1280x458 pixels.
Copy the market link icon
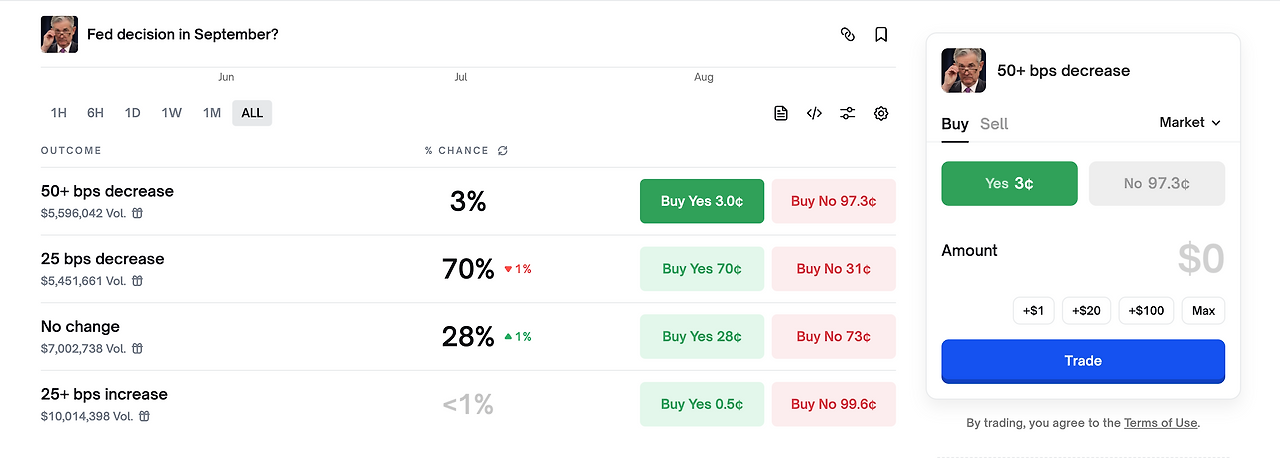(848, 34)
